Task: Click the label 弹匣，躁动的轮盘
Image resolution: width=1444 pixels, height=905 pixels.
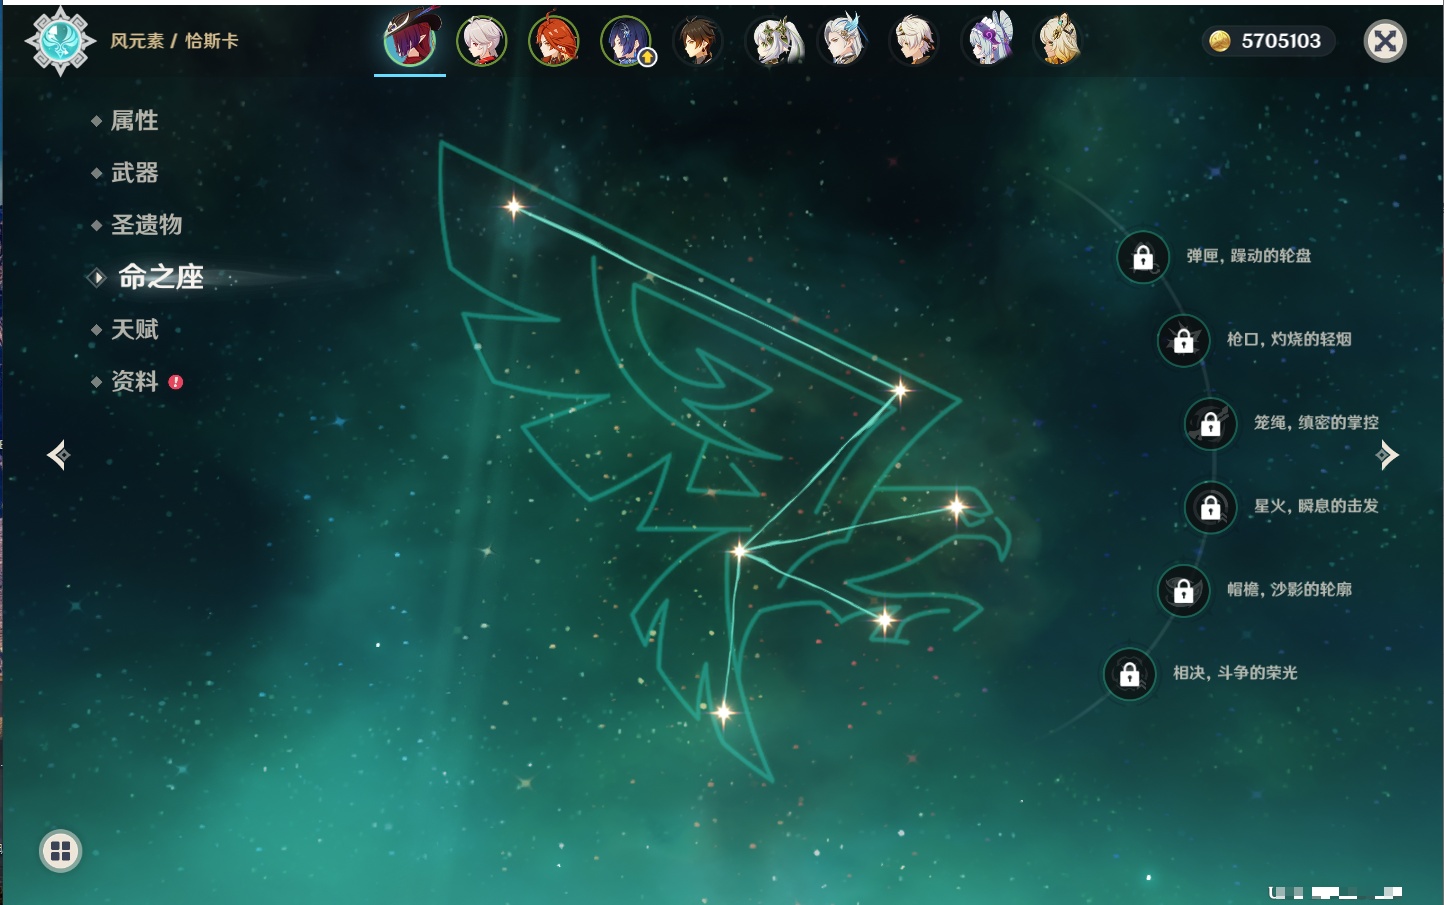Action: tap(1249, 256)
